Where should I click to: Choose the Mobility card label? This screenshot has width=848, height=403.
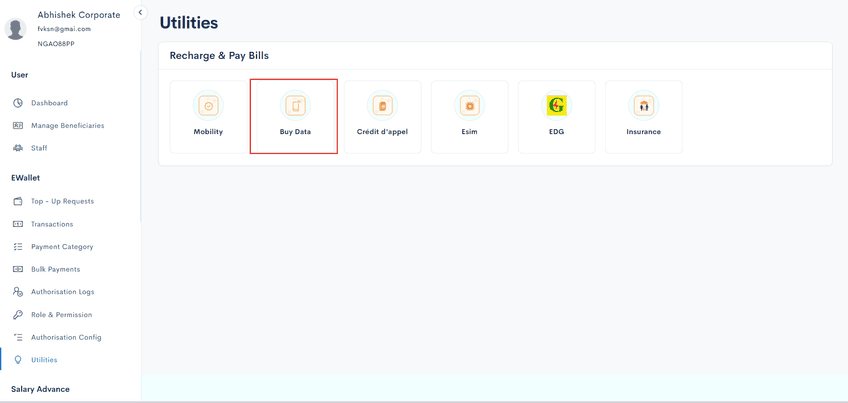coord(208,132)
